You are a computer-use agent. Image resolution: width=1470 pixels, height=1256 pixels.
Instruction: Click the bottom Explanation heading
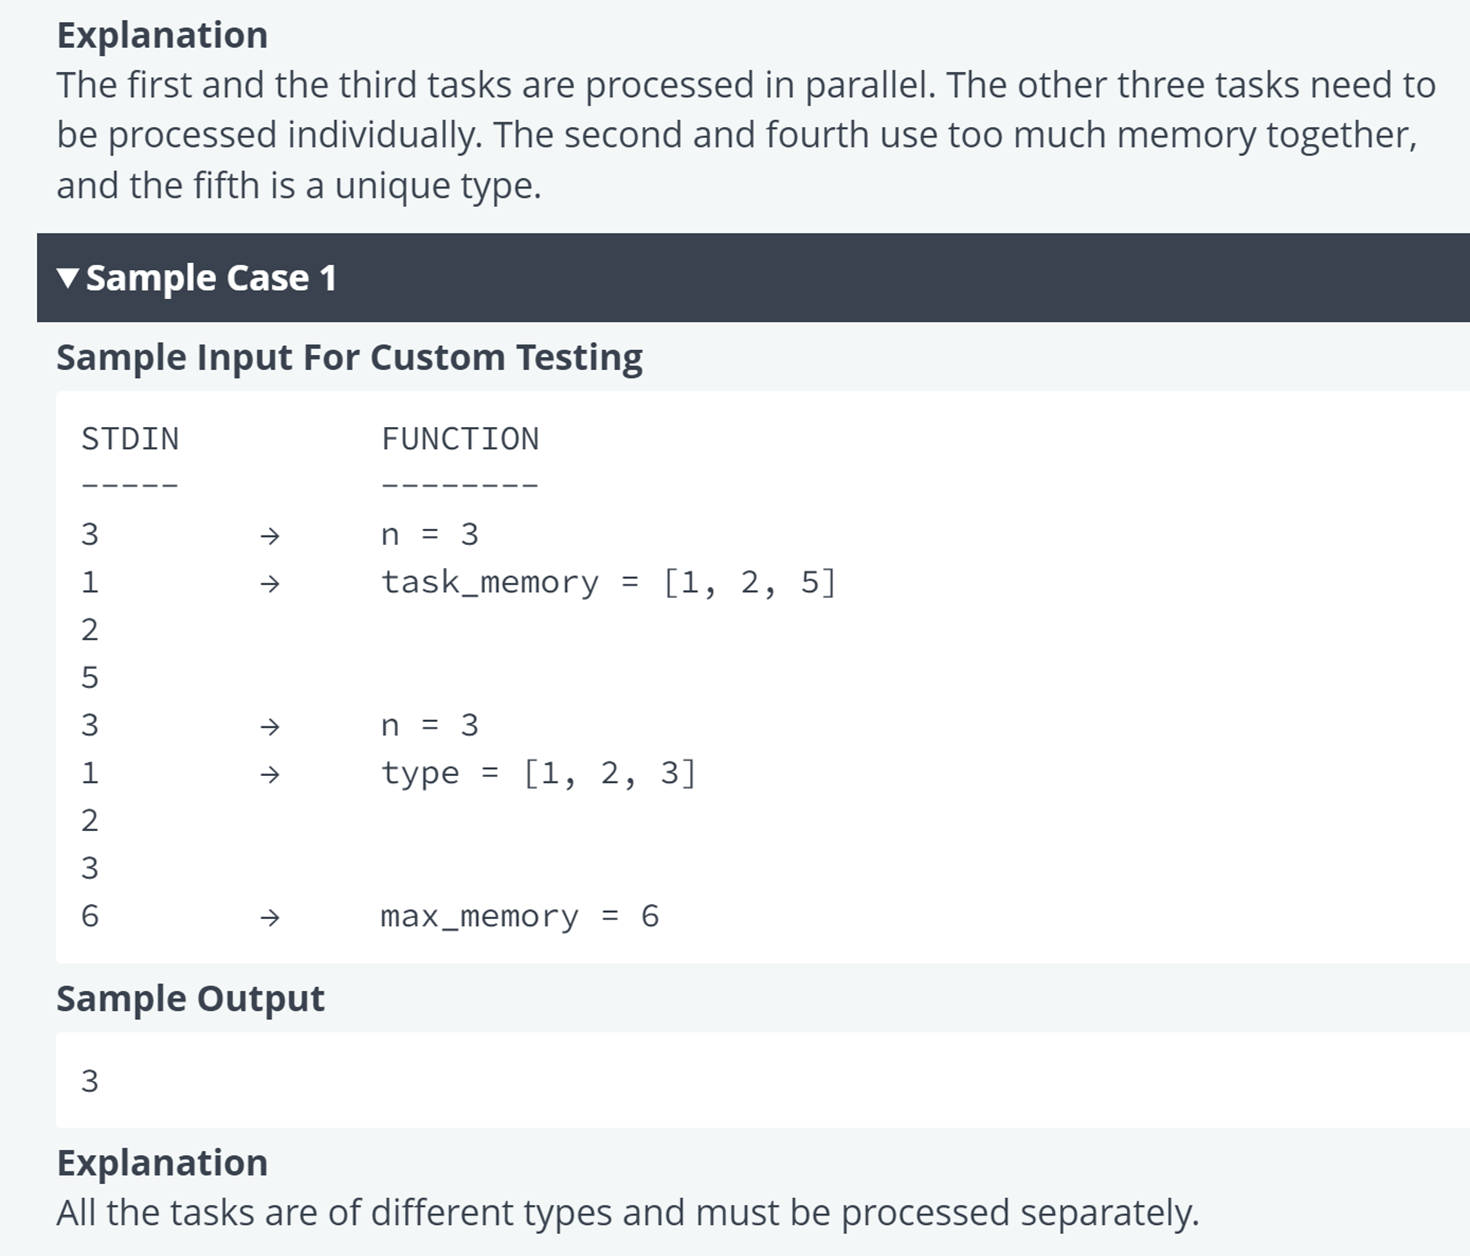tap(162, 1163)
